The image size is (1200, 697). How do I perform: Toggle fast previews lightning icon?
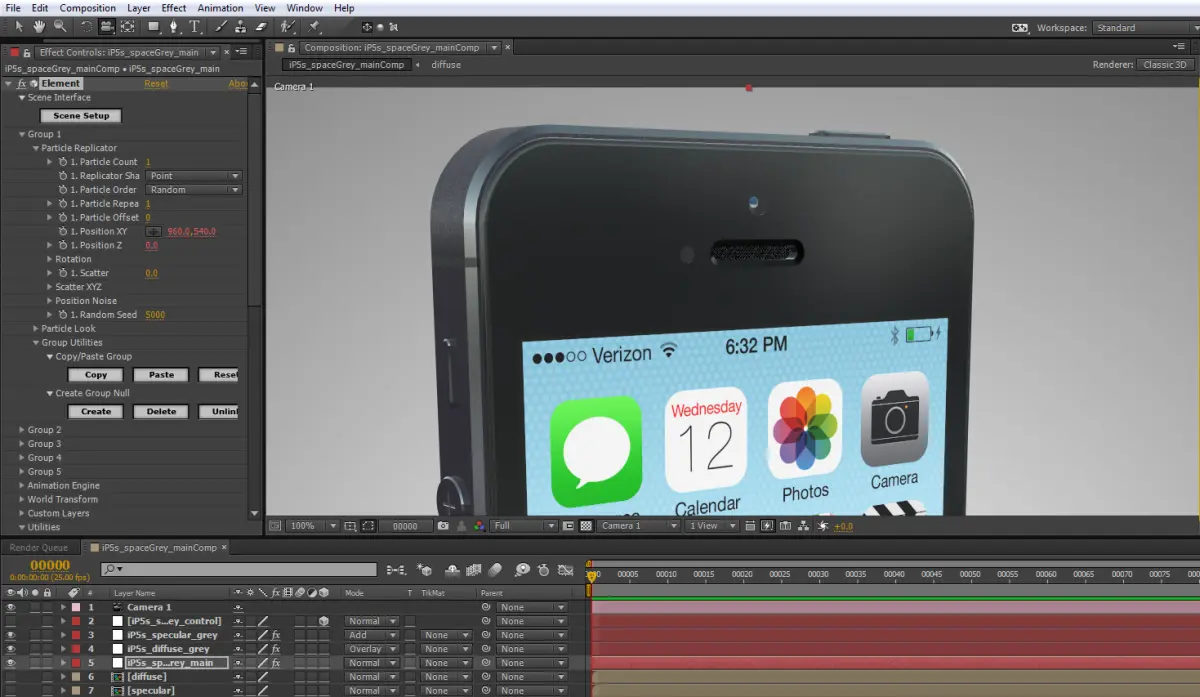[x=767, y=526]
